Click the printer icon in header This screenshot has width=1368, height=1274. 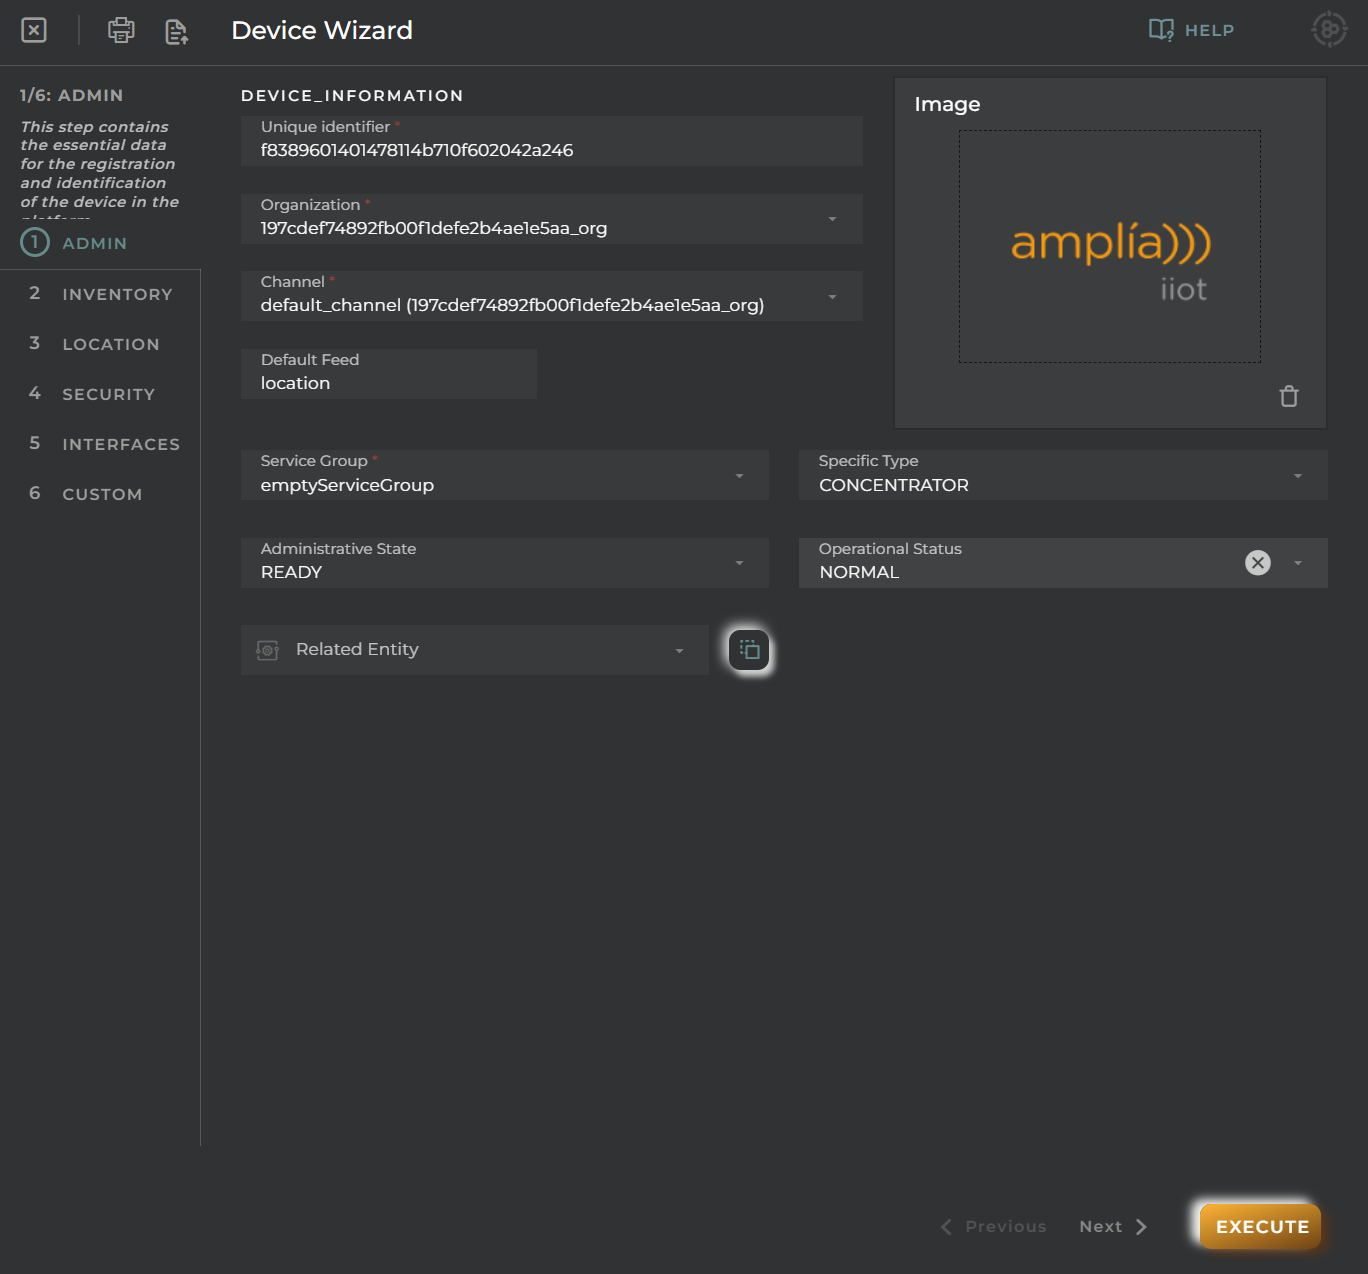point(121,30)
